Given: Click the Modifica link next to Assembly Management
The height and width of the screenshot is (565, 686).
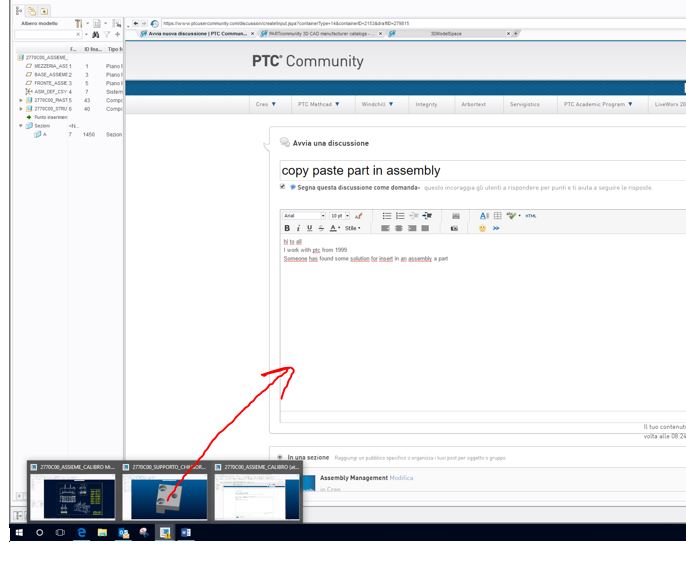Looking at the screenshot, I should (401, 478).
